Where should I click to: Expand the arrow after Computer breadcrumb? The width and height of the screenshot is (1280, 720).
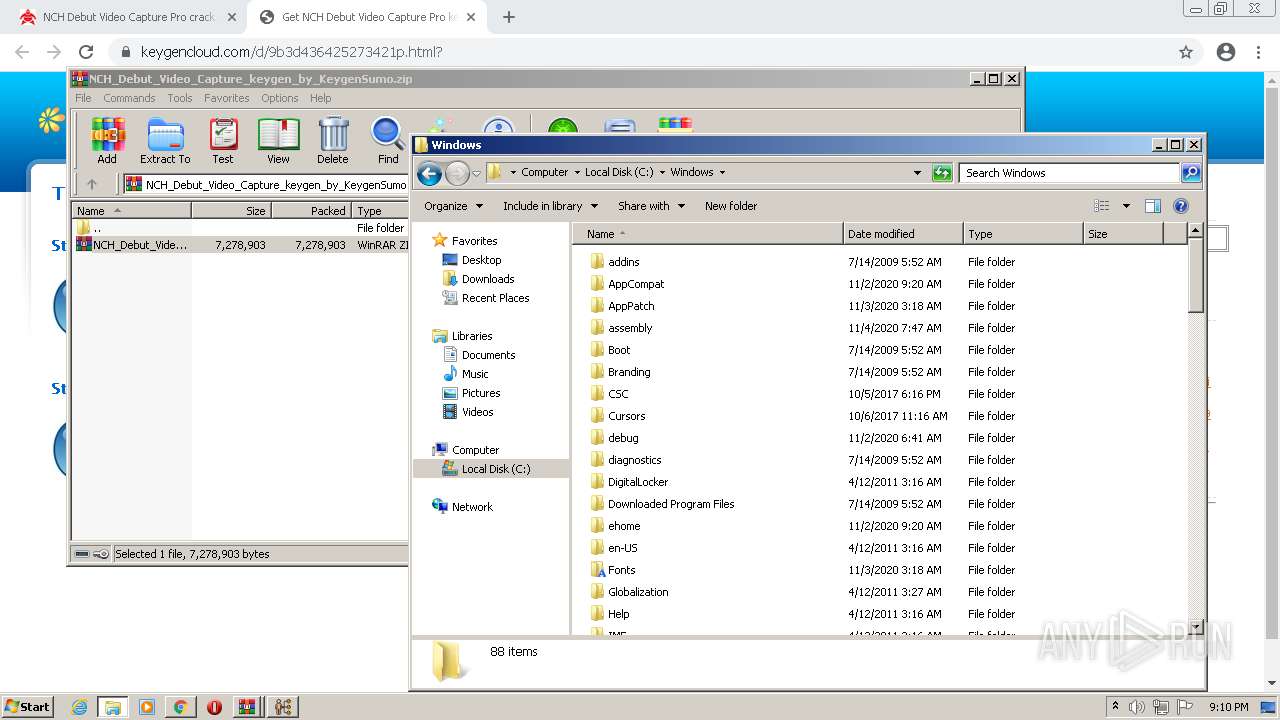577,172
